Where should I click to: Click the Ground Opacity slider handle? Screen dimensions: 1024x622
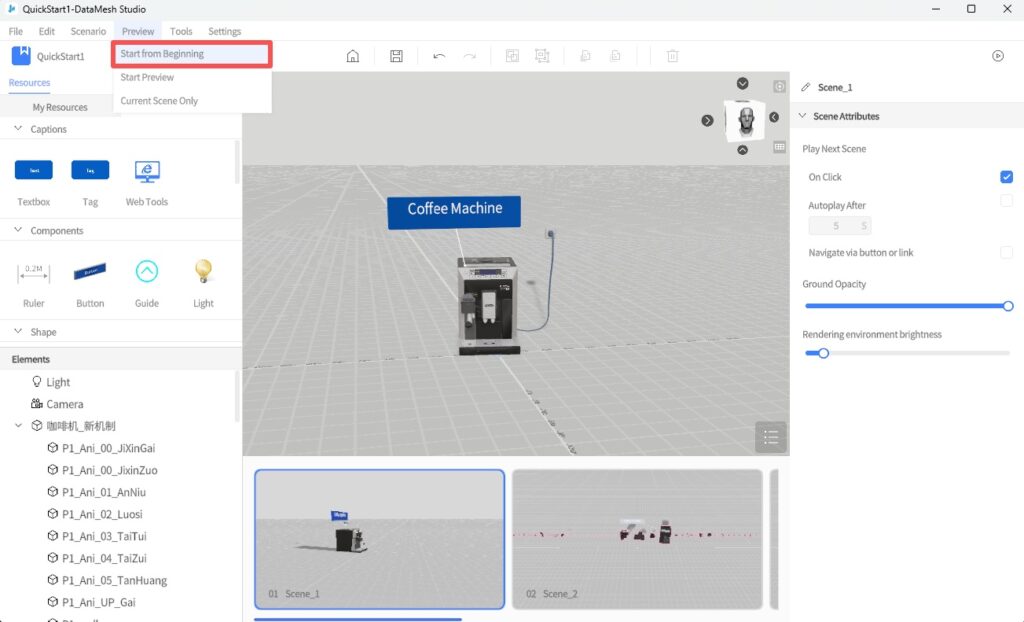click(x=1008, y=306)
